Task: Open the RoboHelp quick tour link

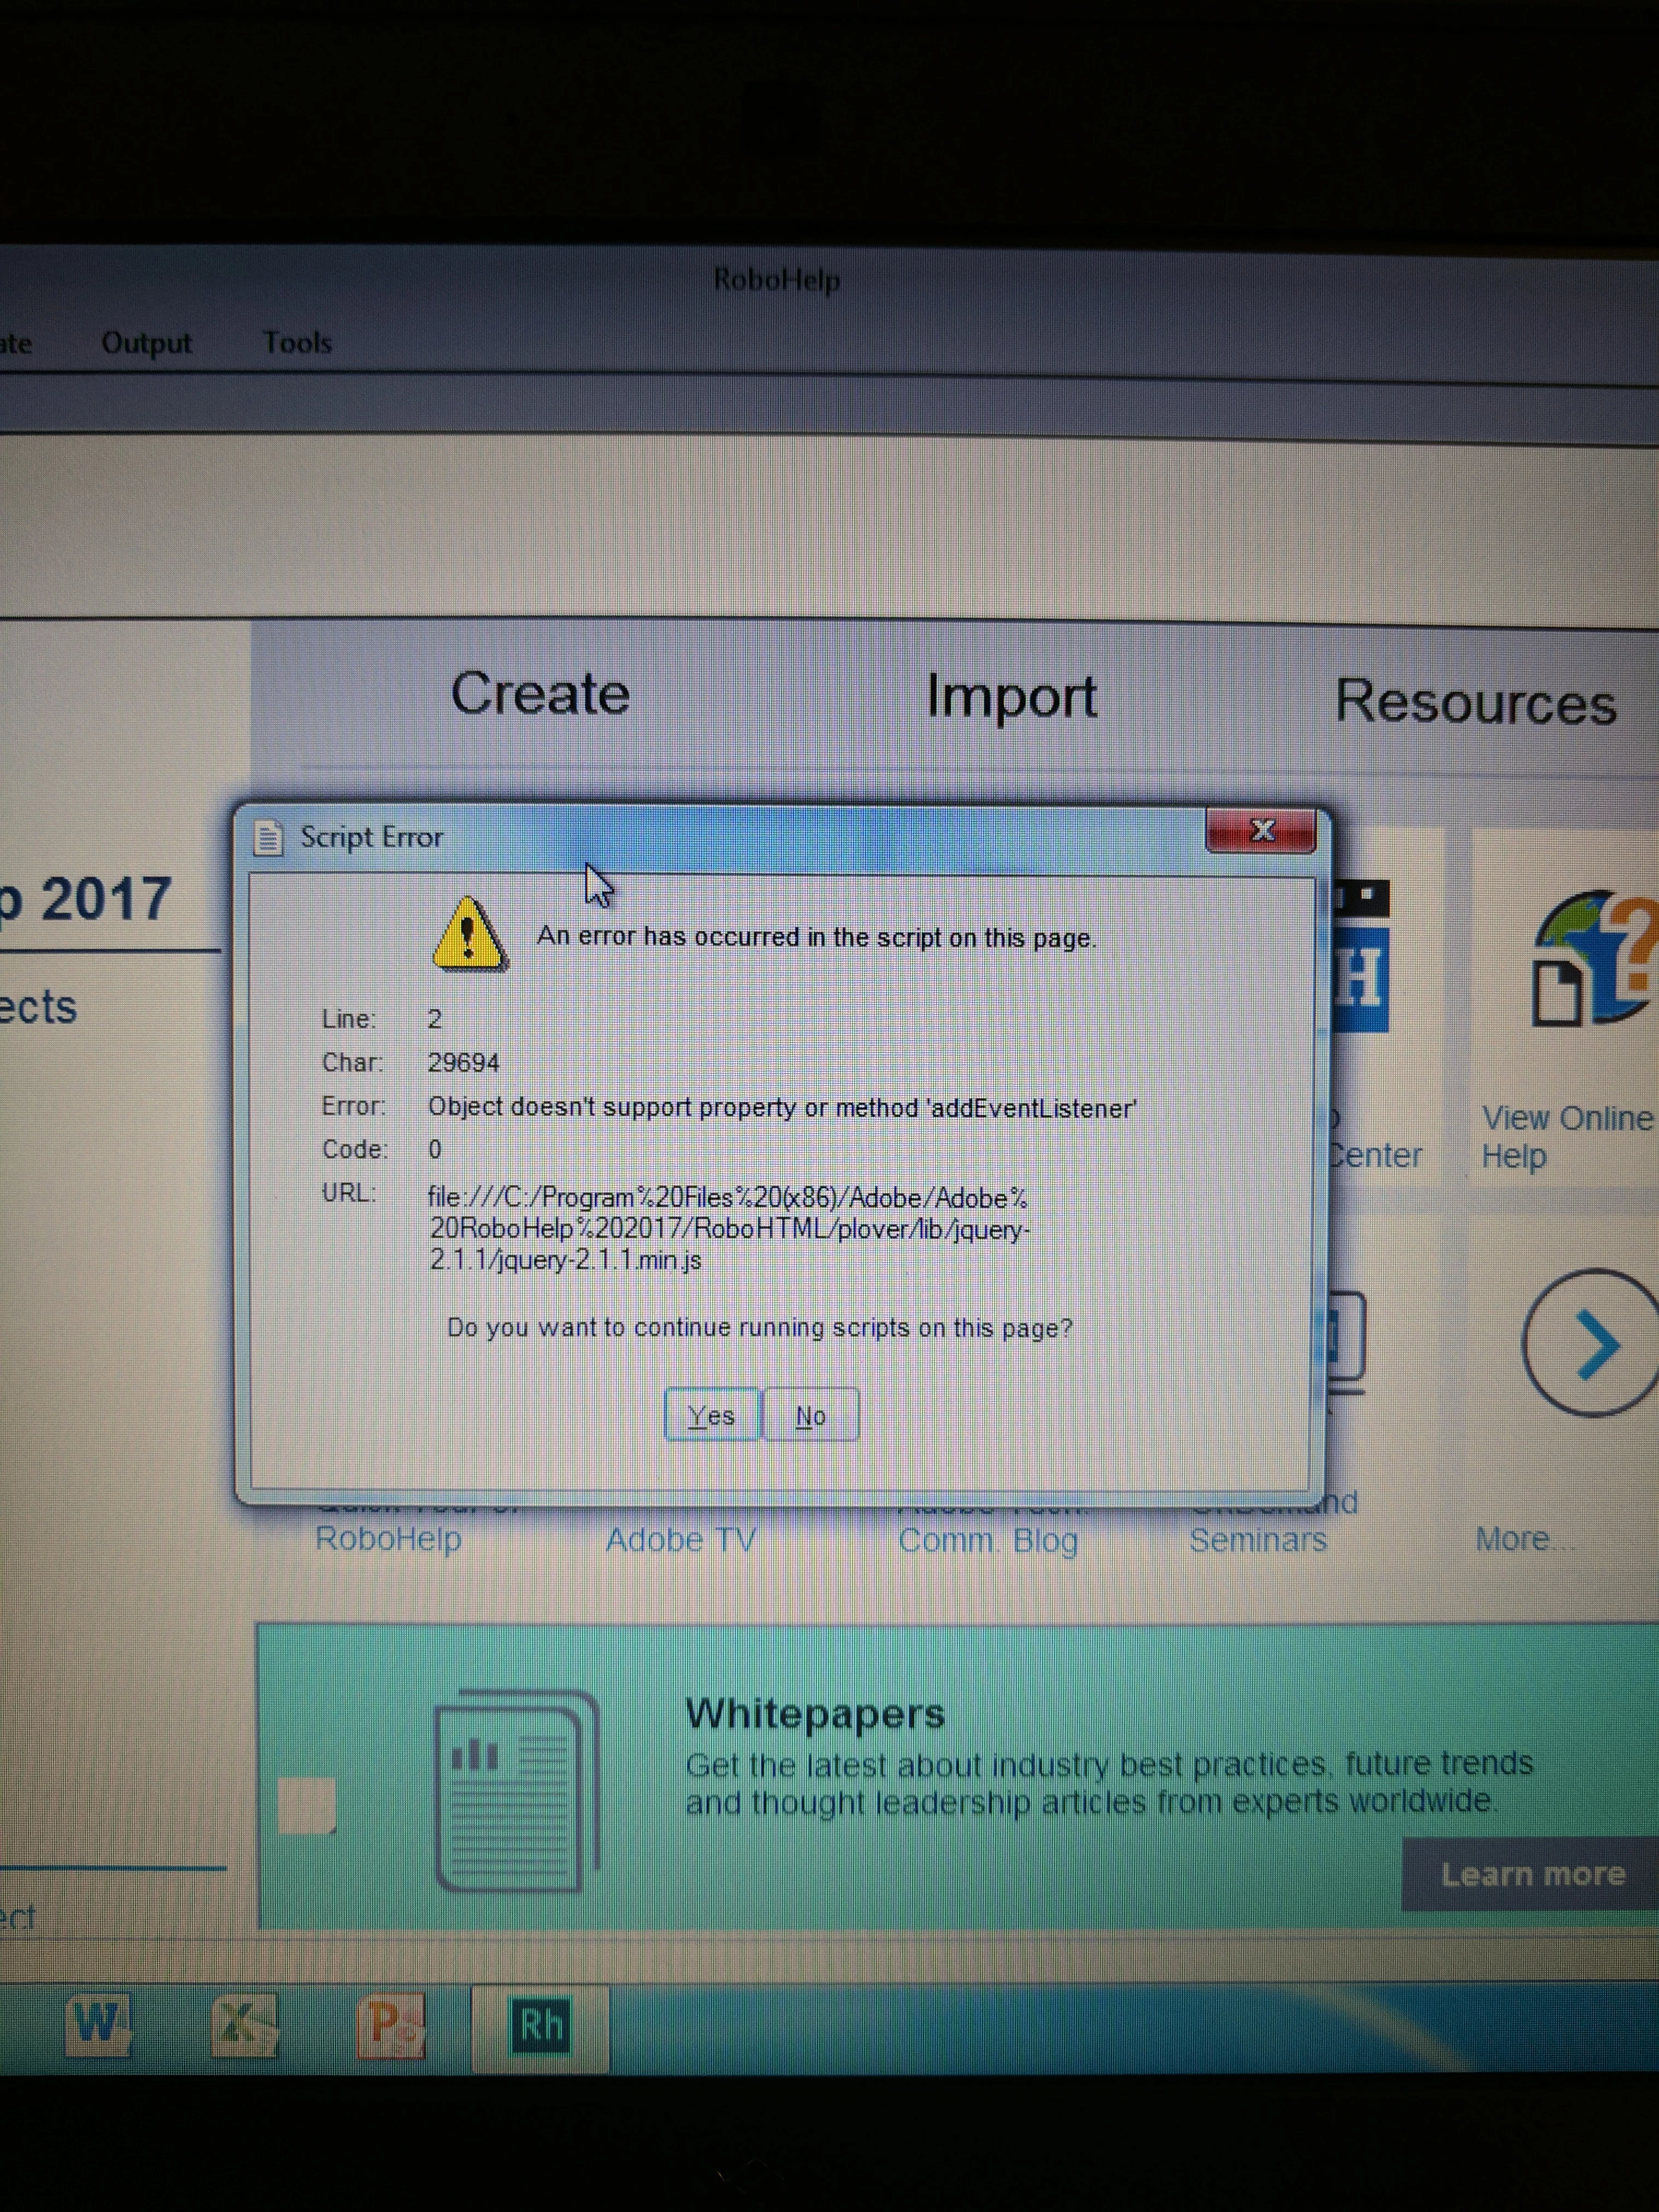Action: click(x=388, y=1539)
